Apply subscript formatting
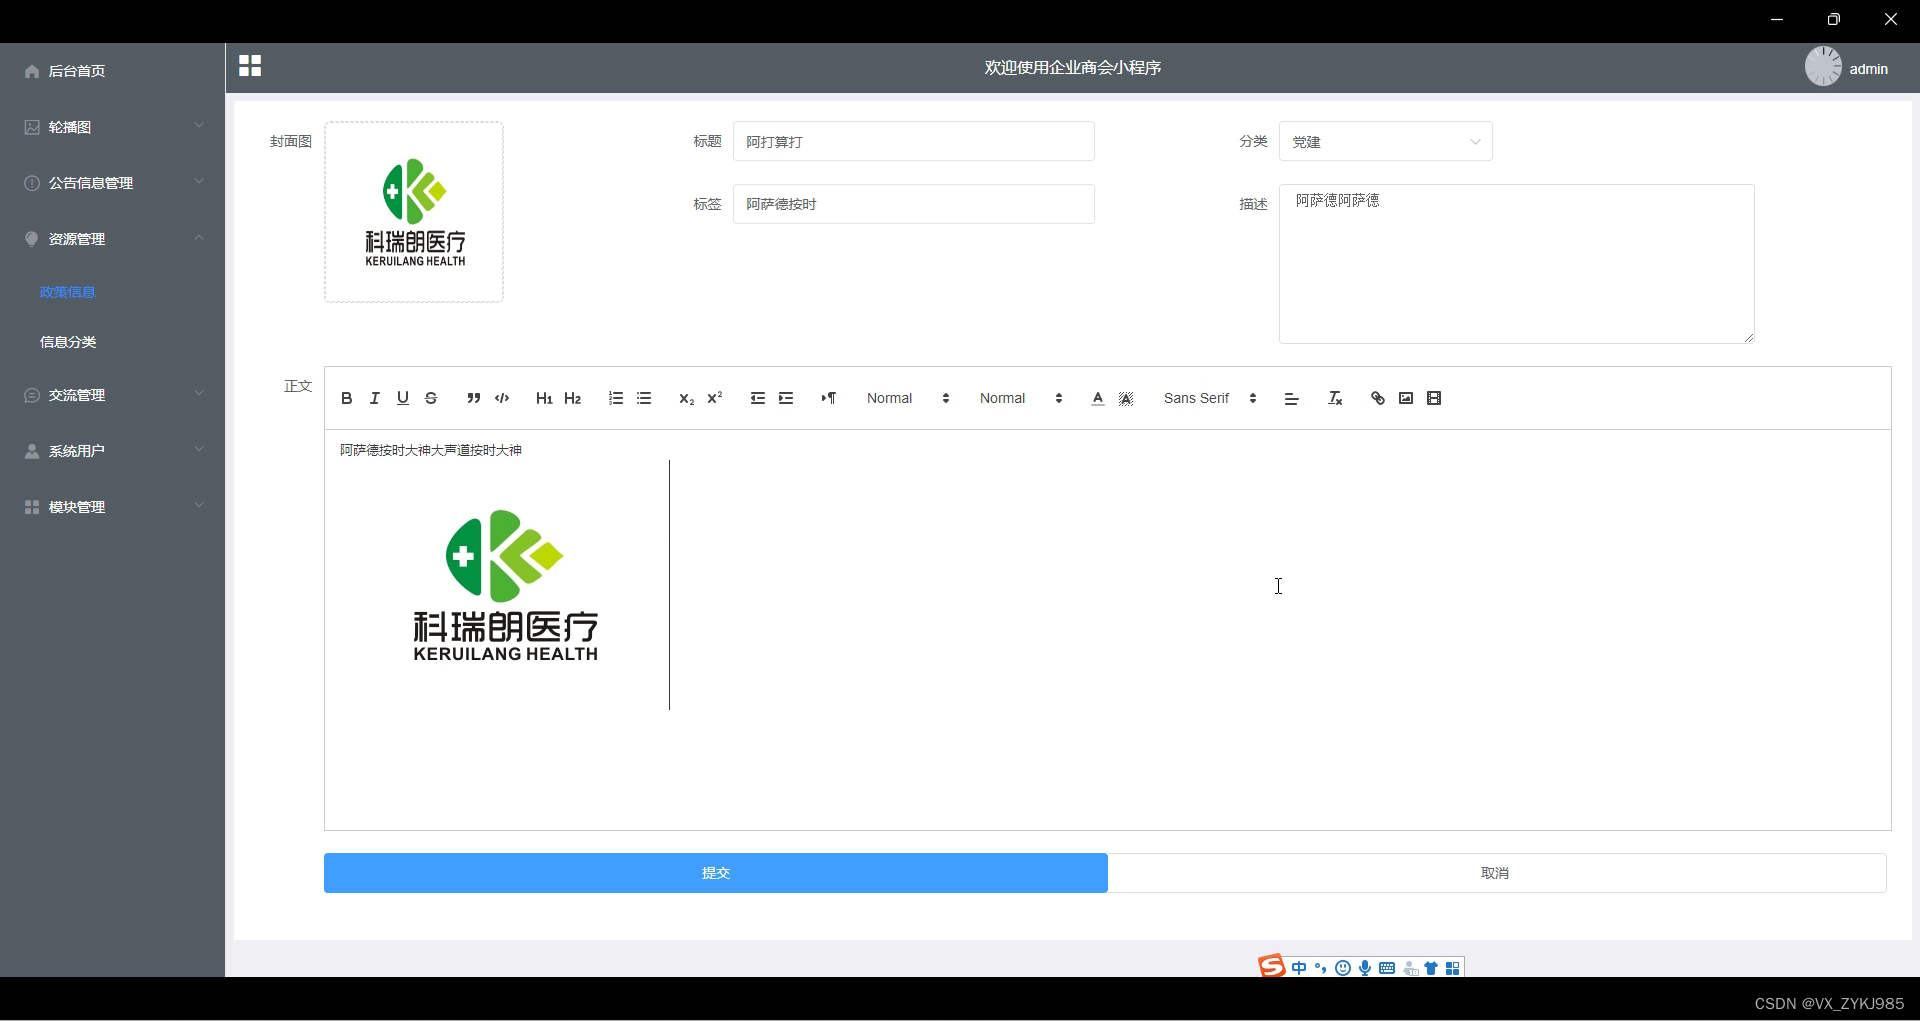1920x1021 pixels. tap(686, 398)
